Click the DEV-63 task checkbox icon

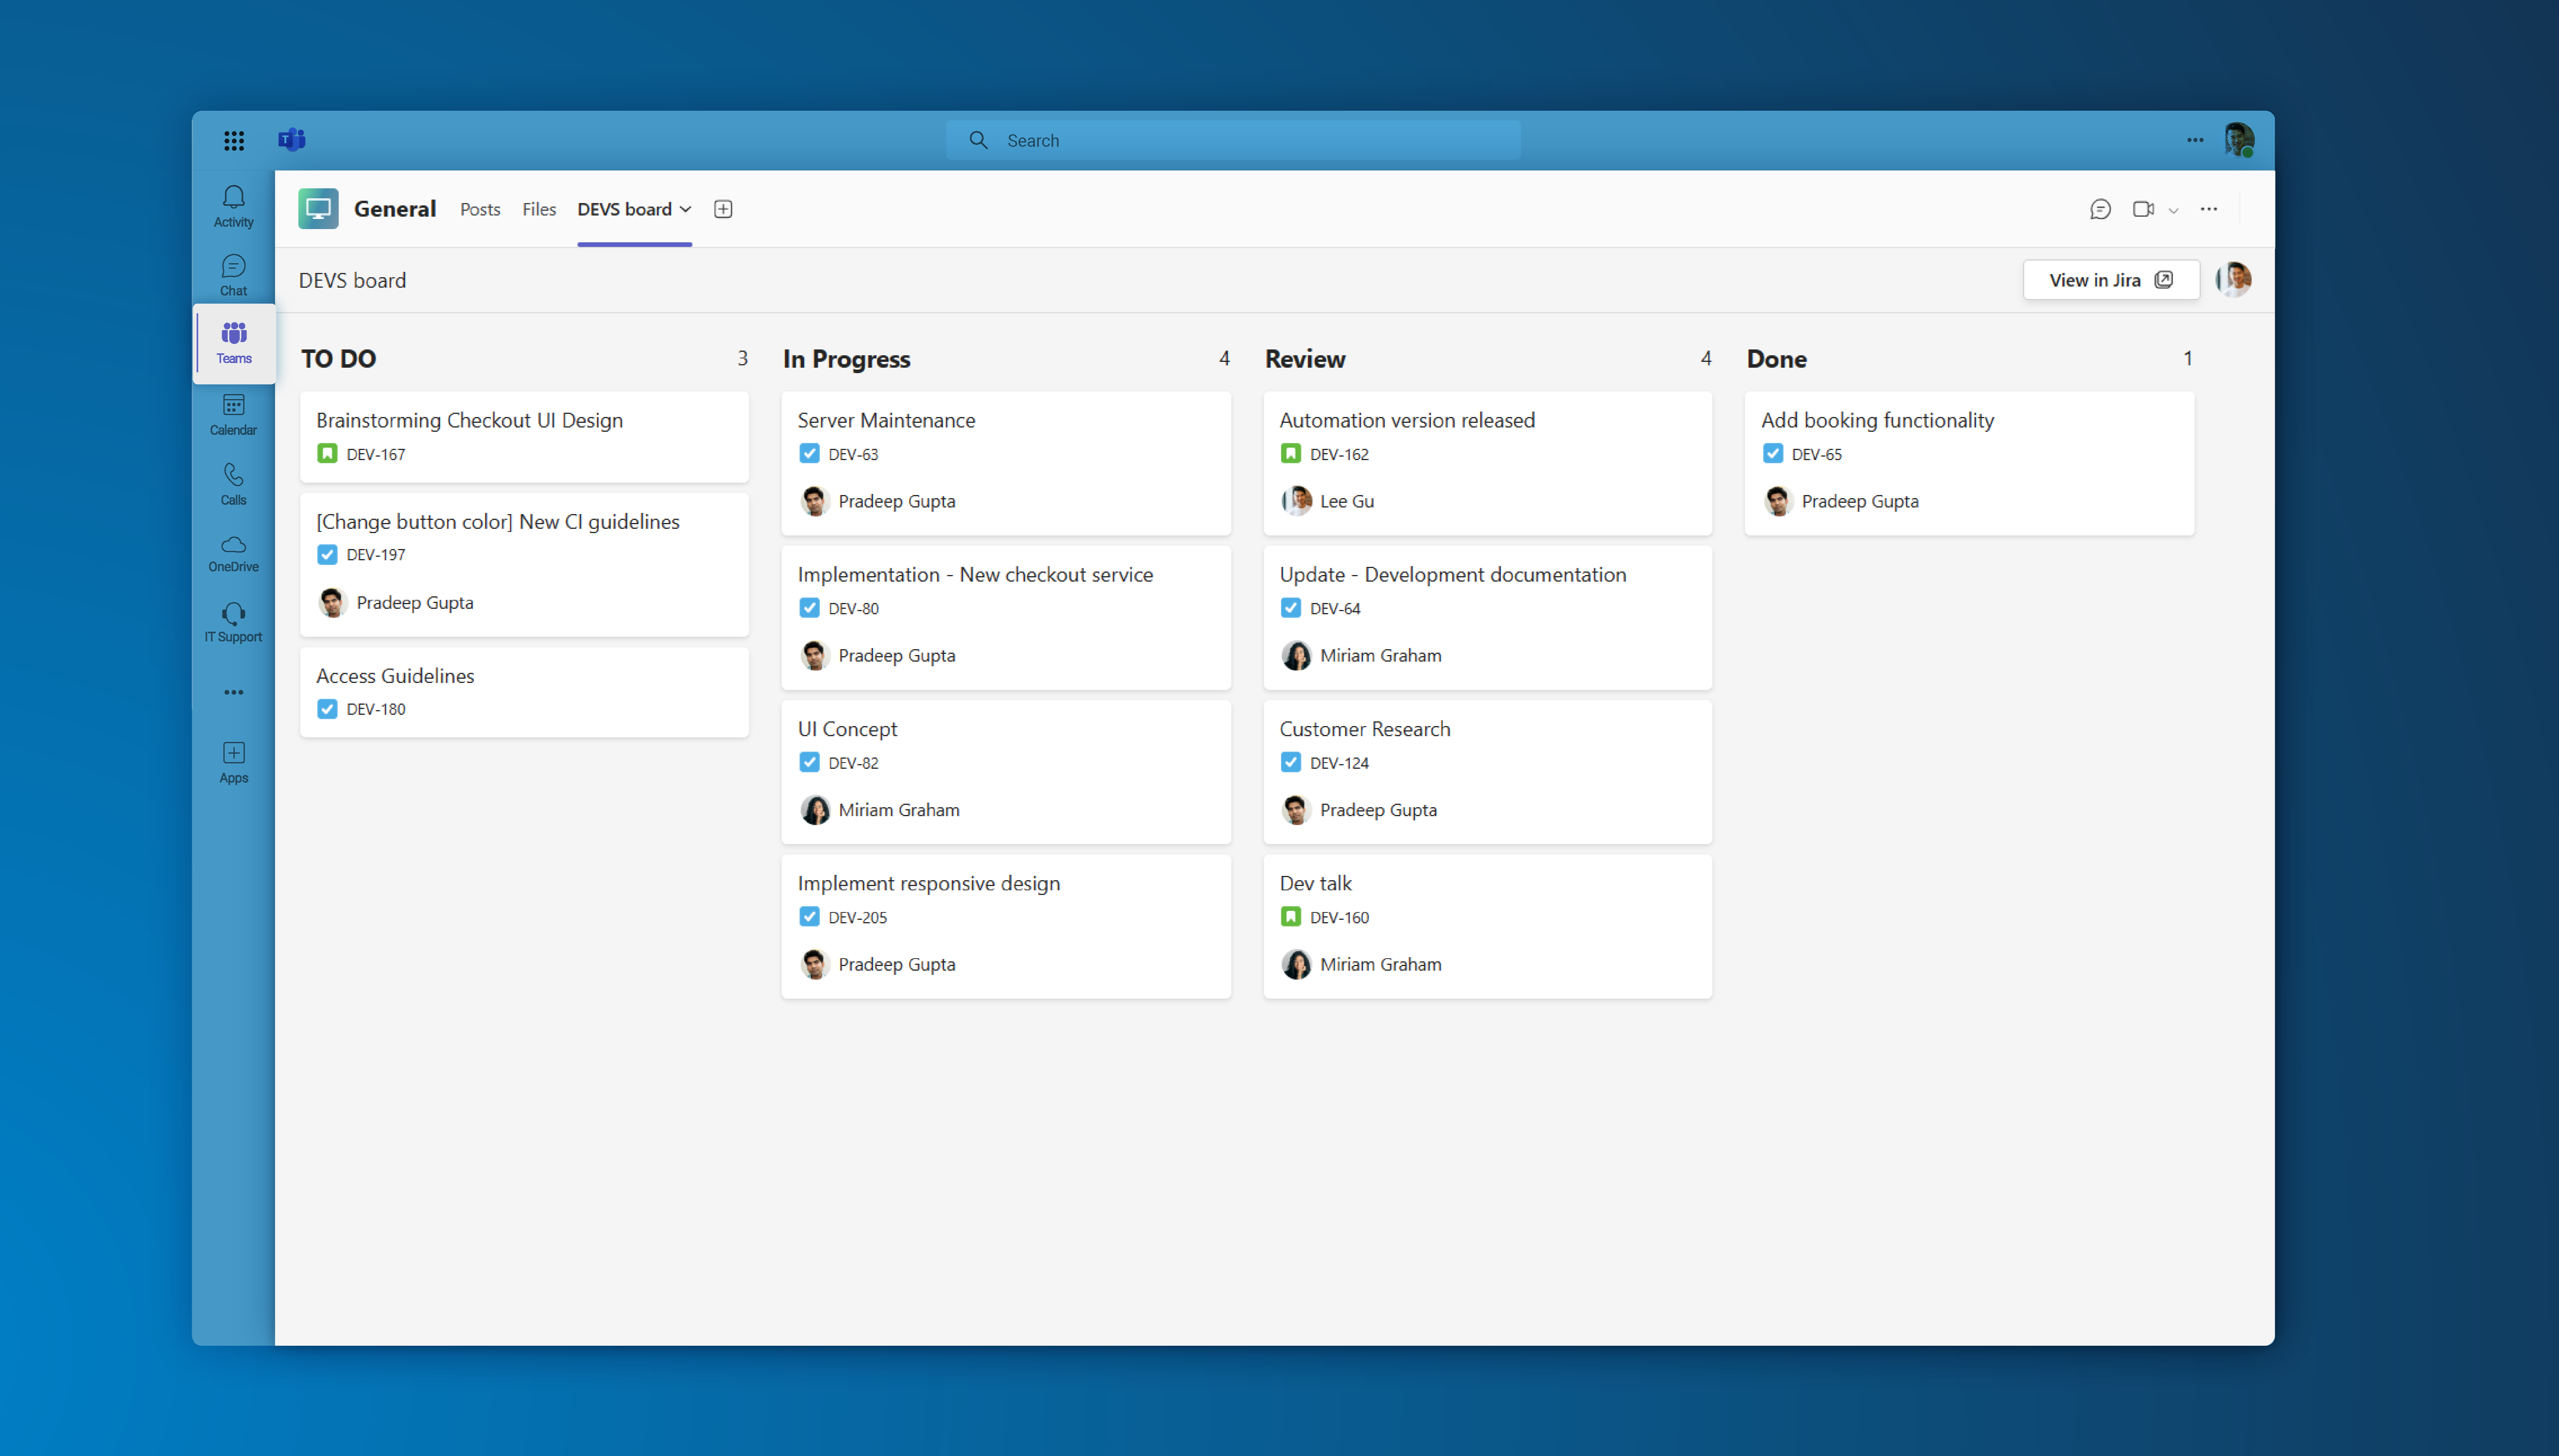click(x=809, y=454)
